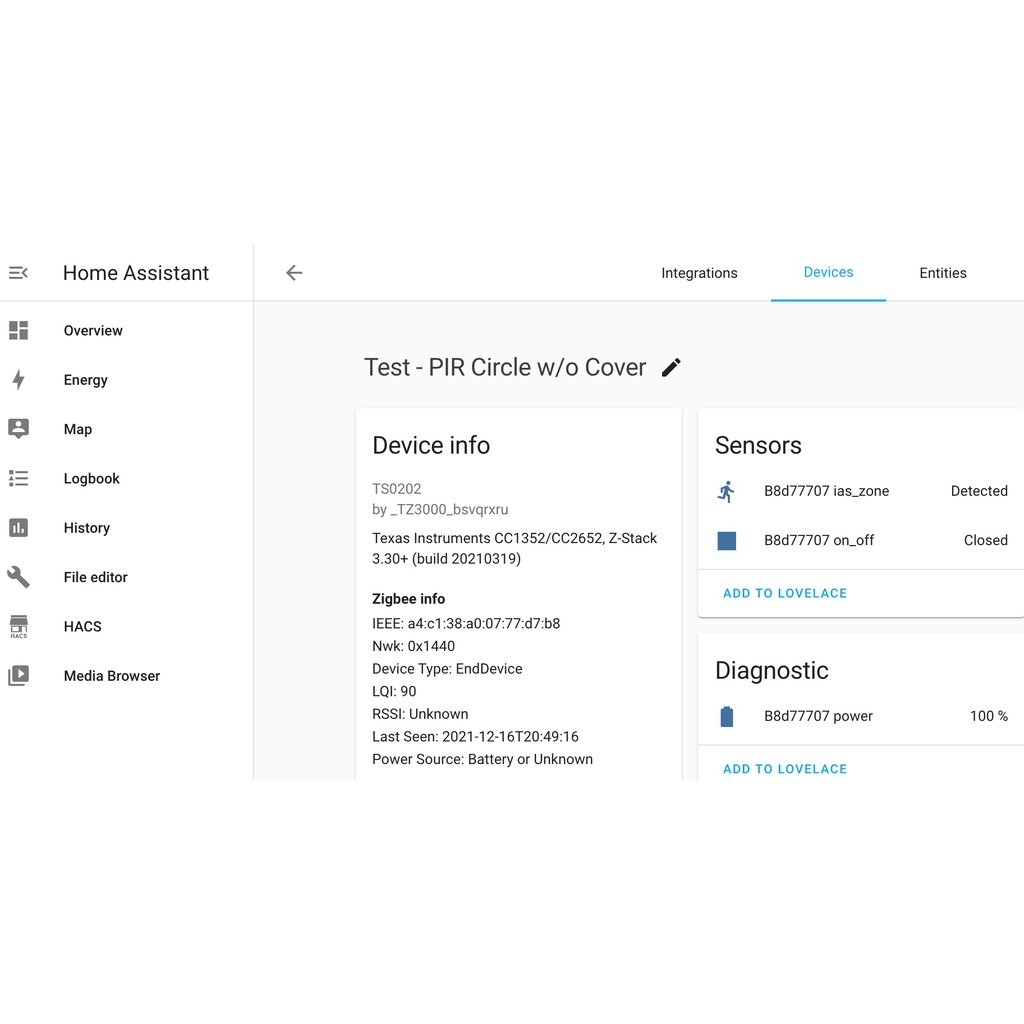Viewport: 1024px width, 1024px height.
Task: Switch to the Entities tab
Action: coord(943,273)
